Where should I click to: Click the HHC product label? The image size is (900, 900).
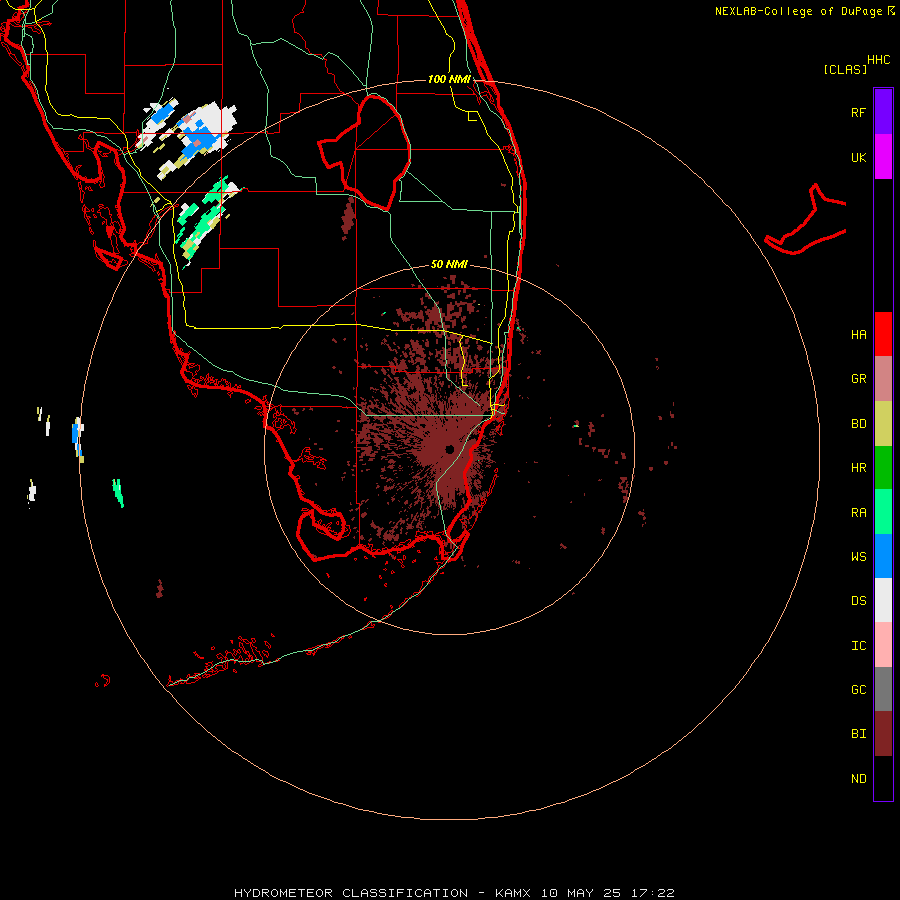[878, 60]
